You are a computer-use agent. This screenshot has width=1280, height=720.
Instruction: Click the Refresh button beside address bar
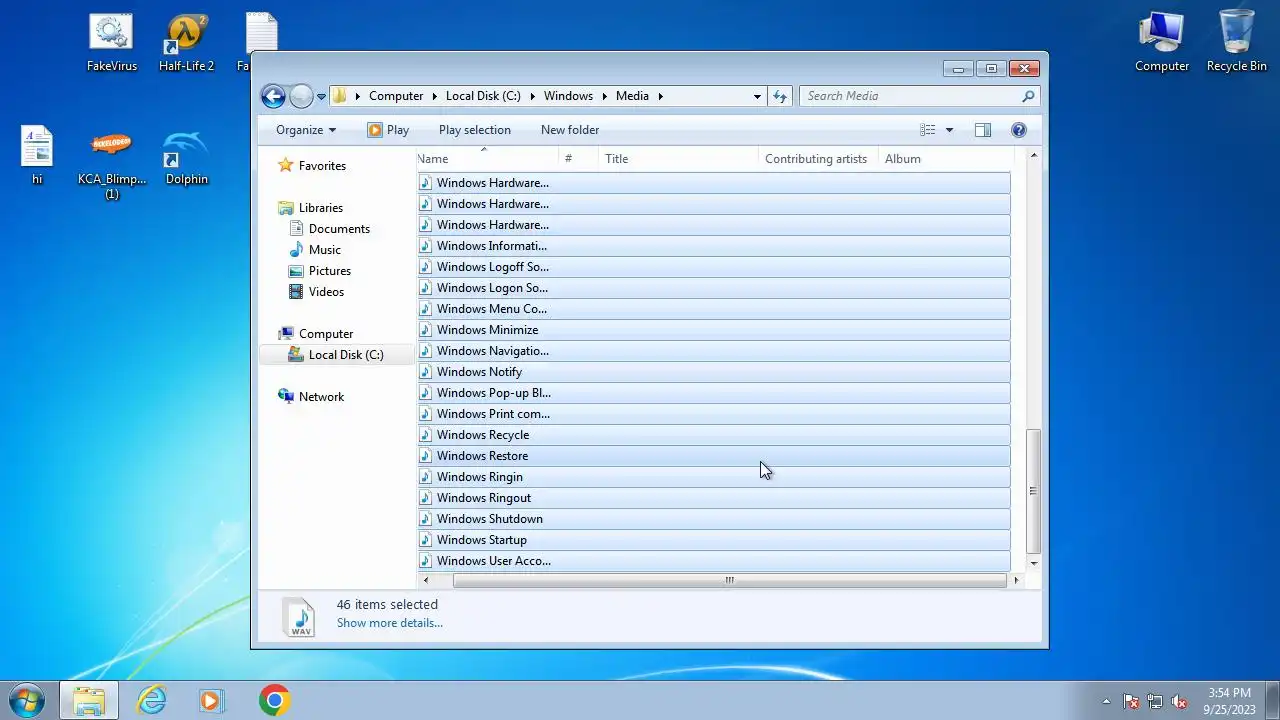tap(781, 96)
